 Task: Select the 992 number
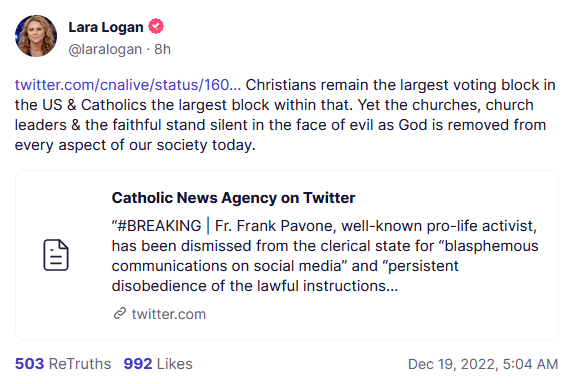click(138, 364)
